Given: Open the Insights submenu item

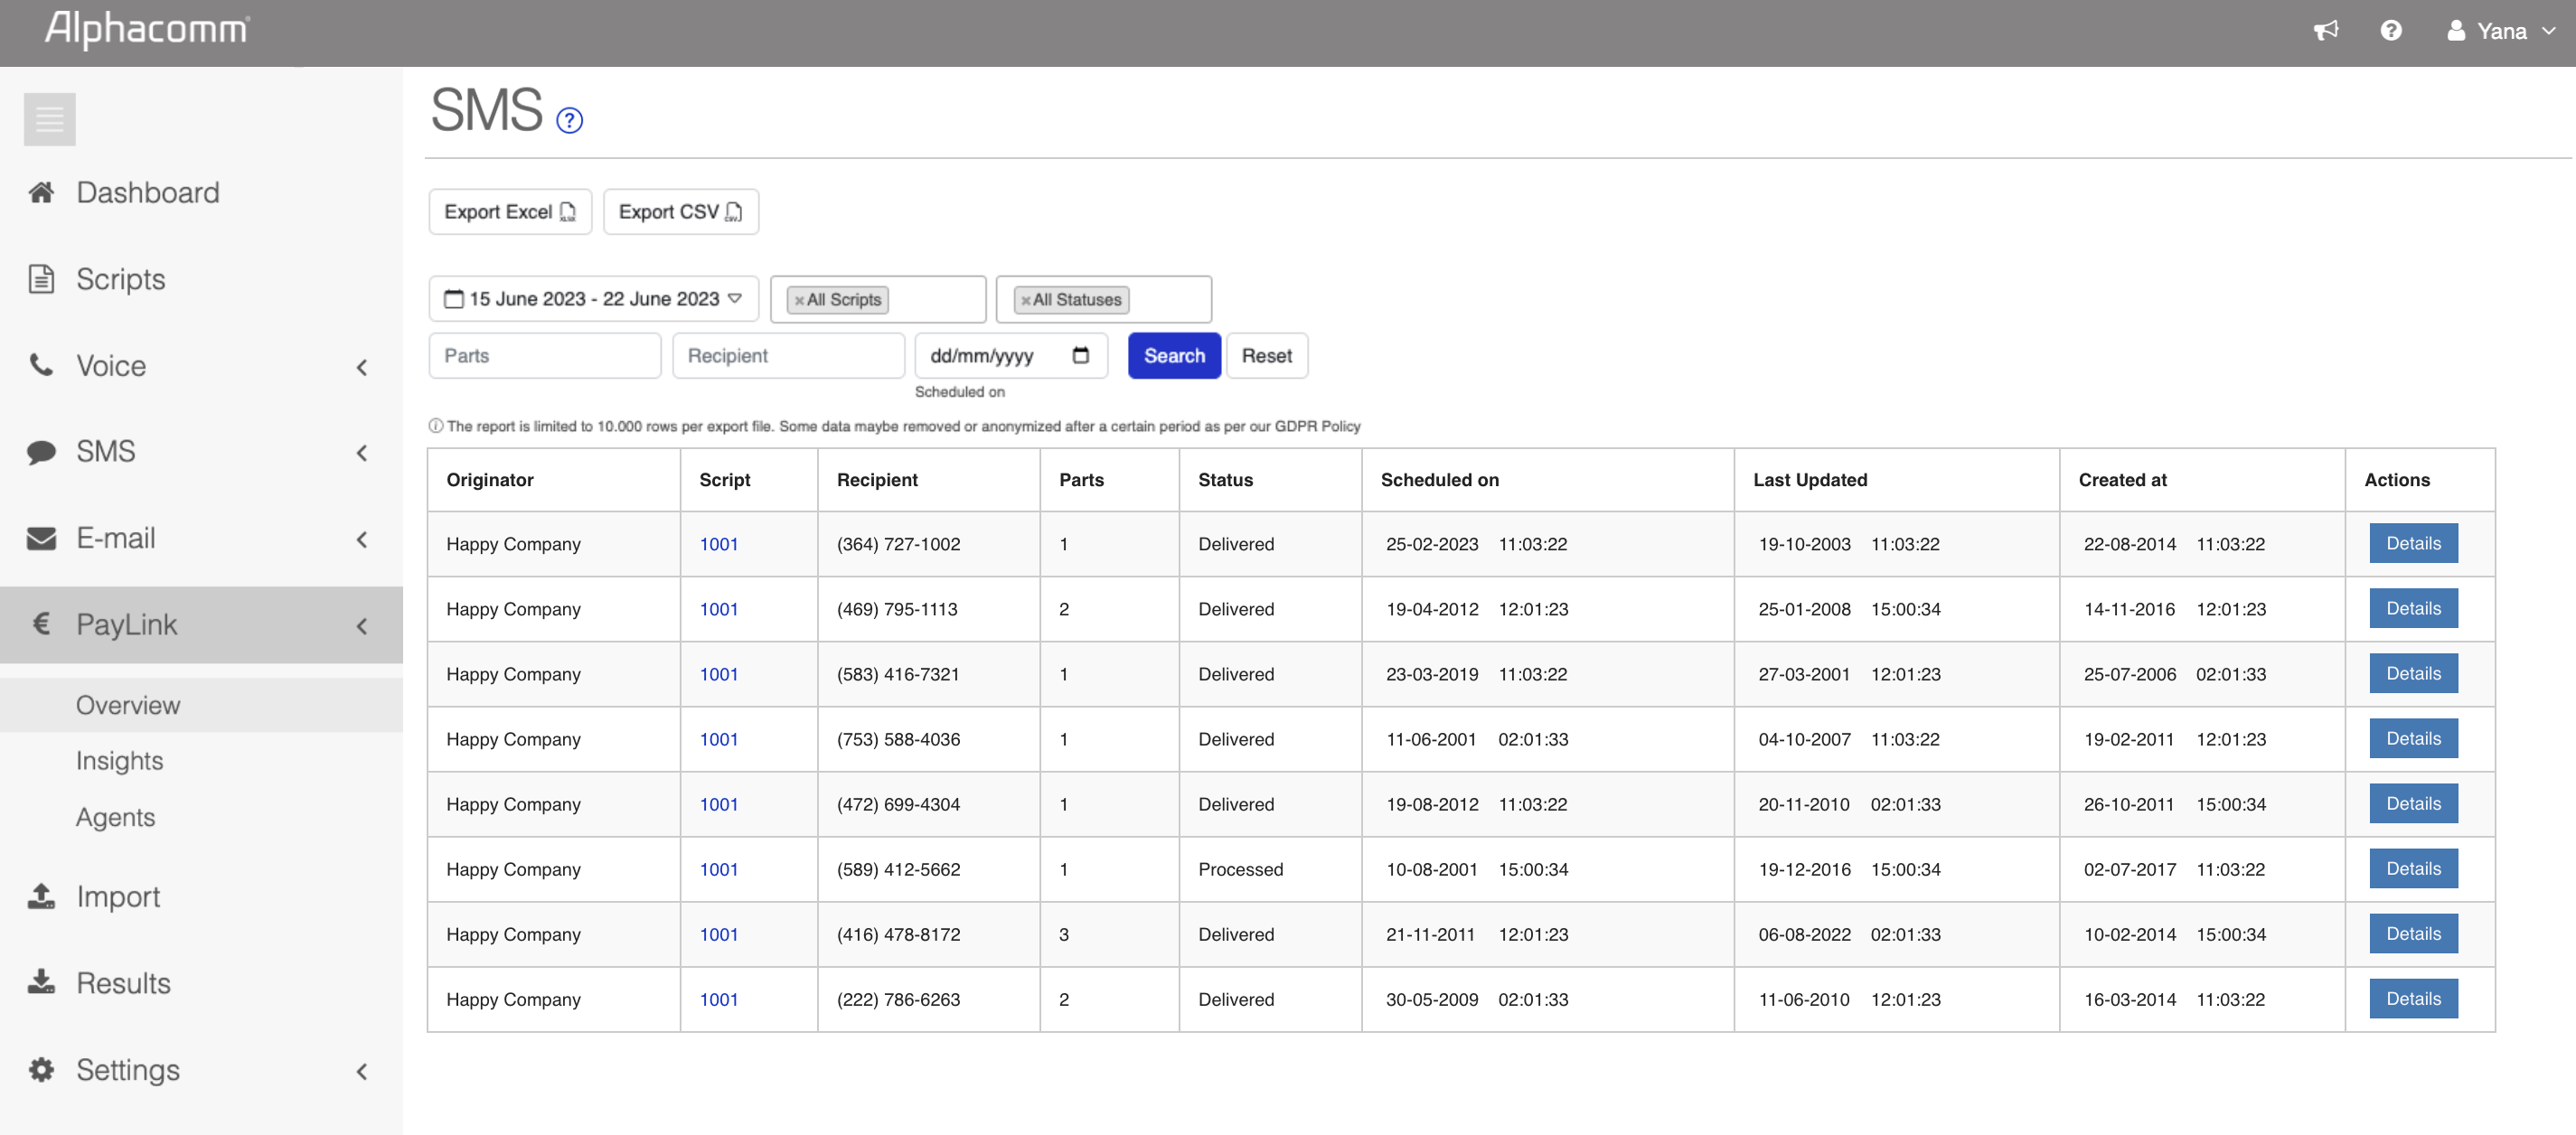Looking at the screenshot, I should (x=119, y=761).
